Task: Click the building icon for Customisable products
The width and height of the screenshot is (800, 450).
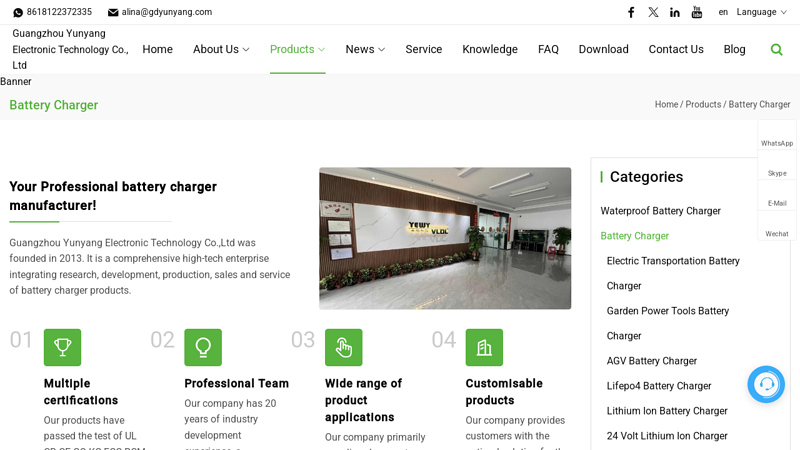Action: (484, 347)
